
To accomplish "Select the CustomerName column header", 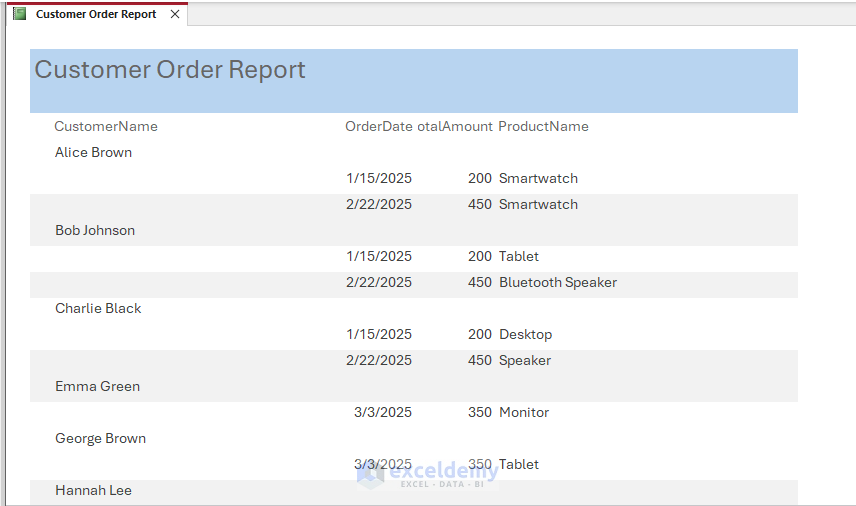I will 106,126.
